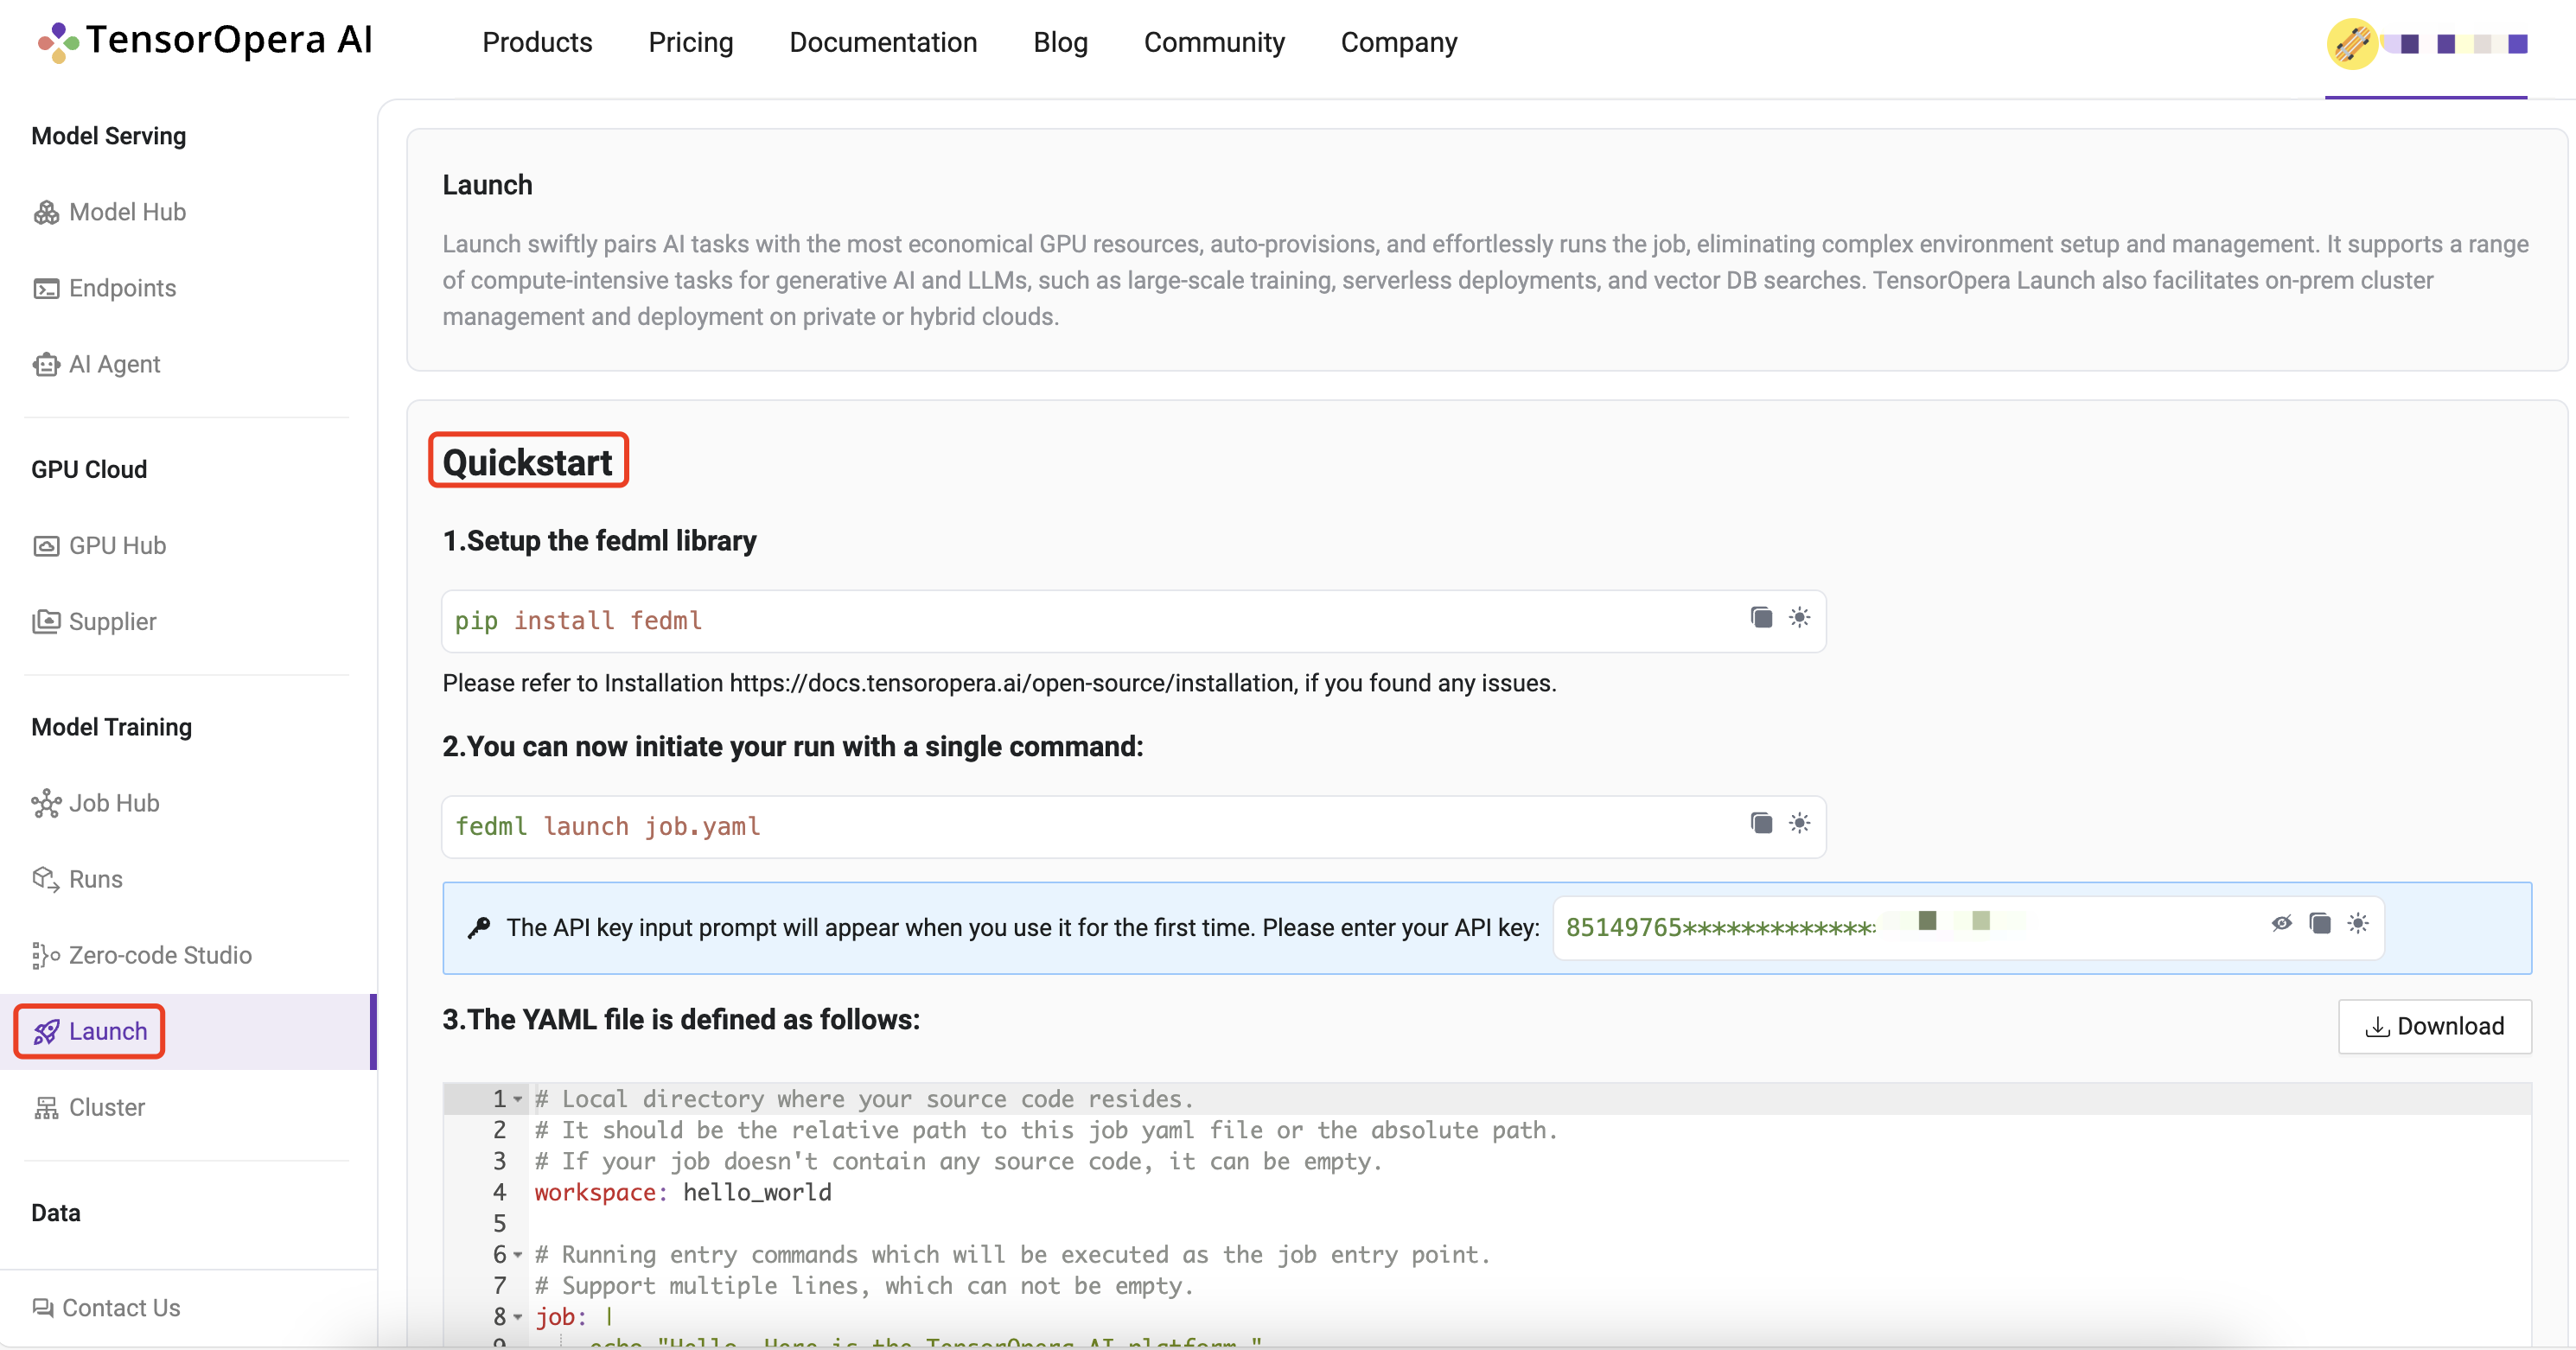This screenshot has width=2576, height=1350.
Task: Collapse the code fold at line 1
Action: [518, 1099]
